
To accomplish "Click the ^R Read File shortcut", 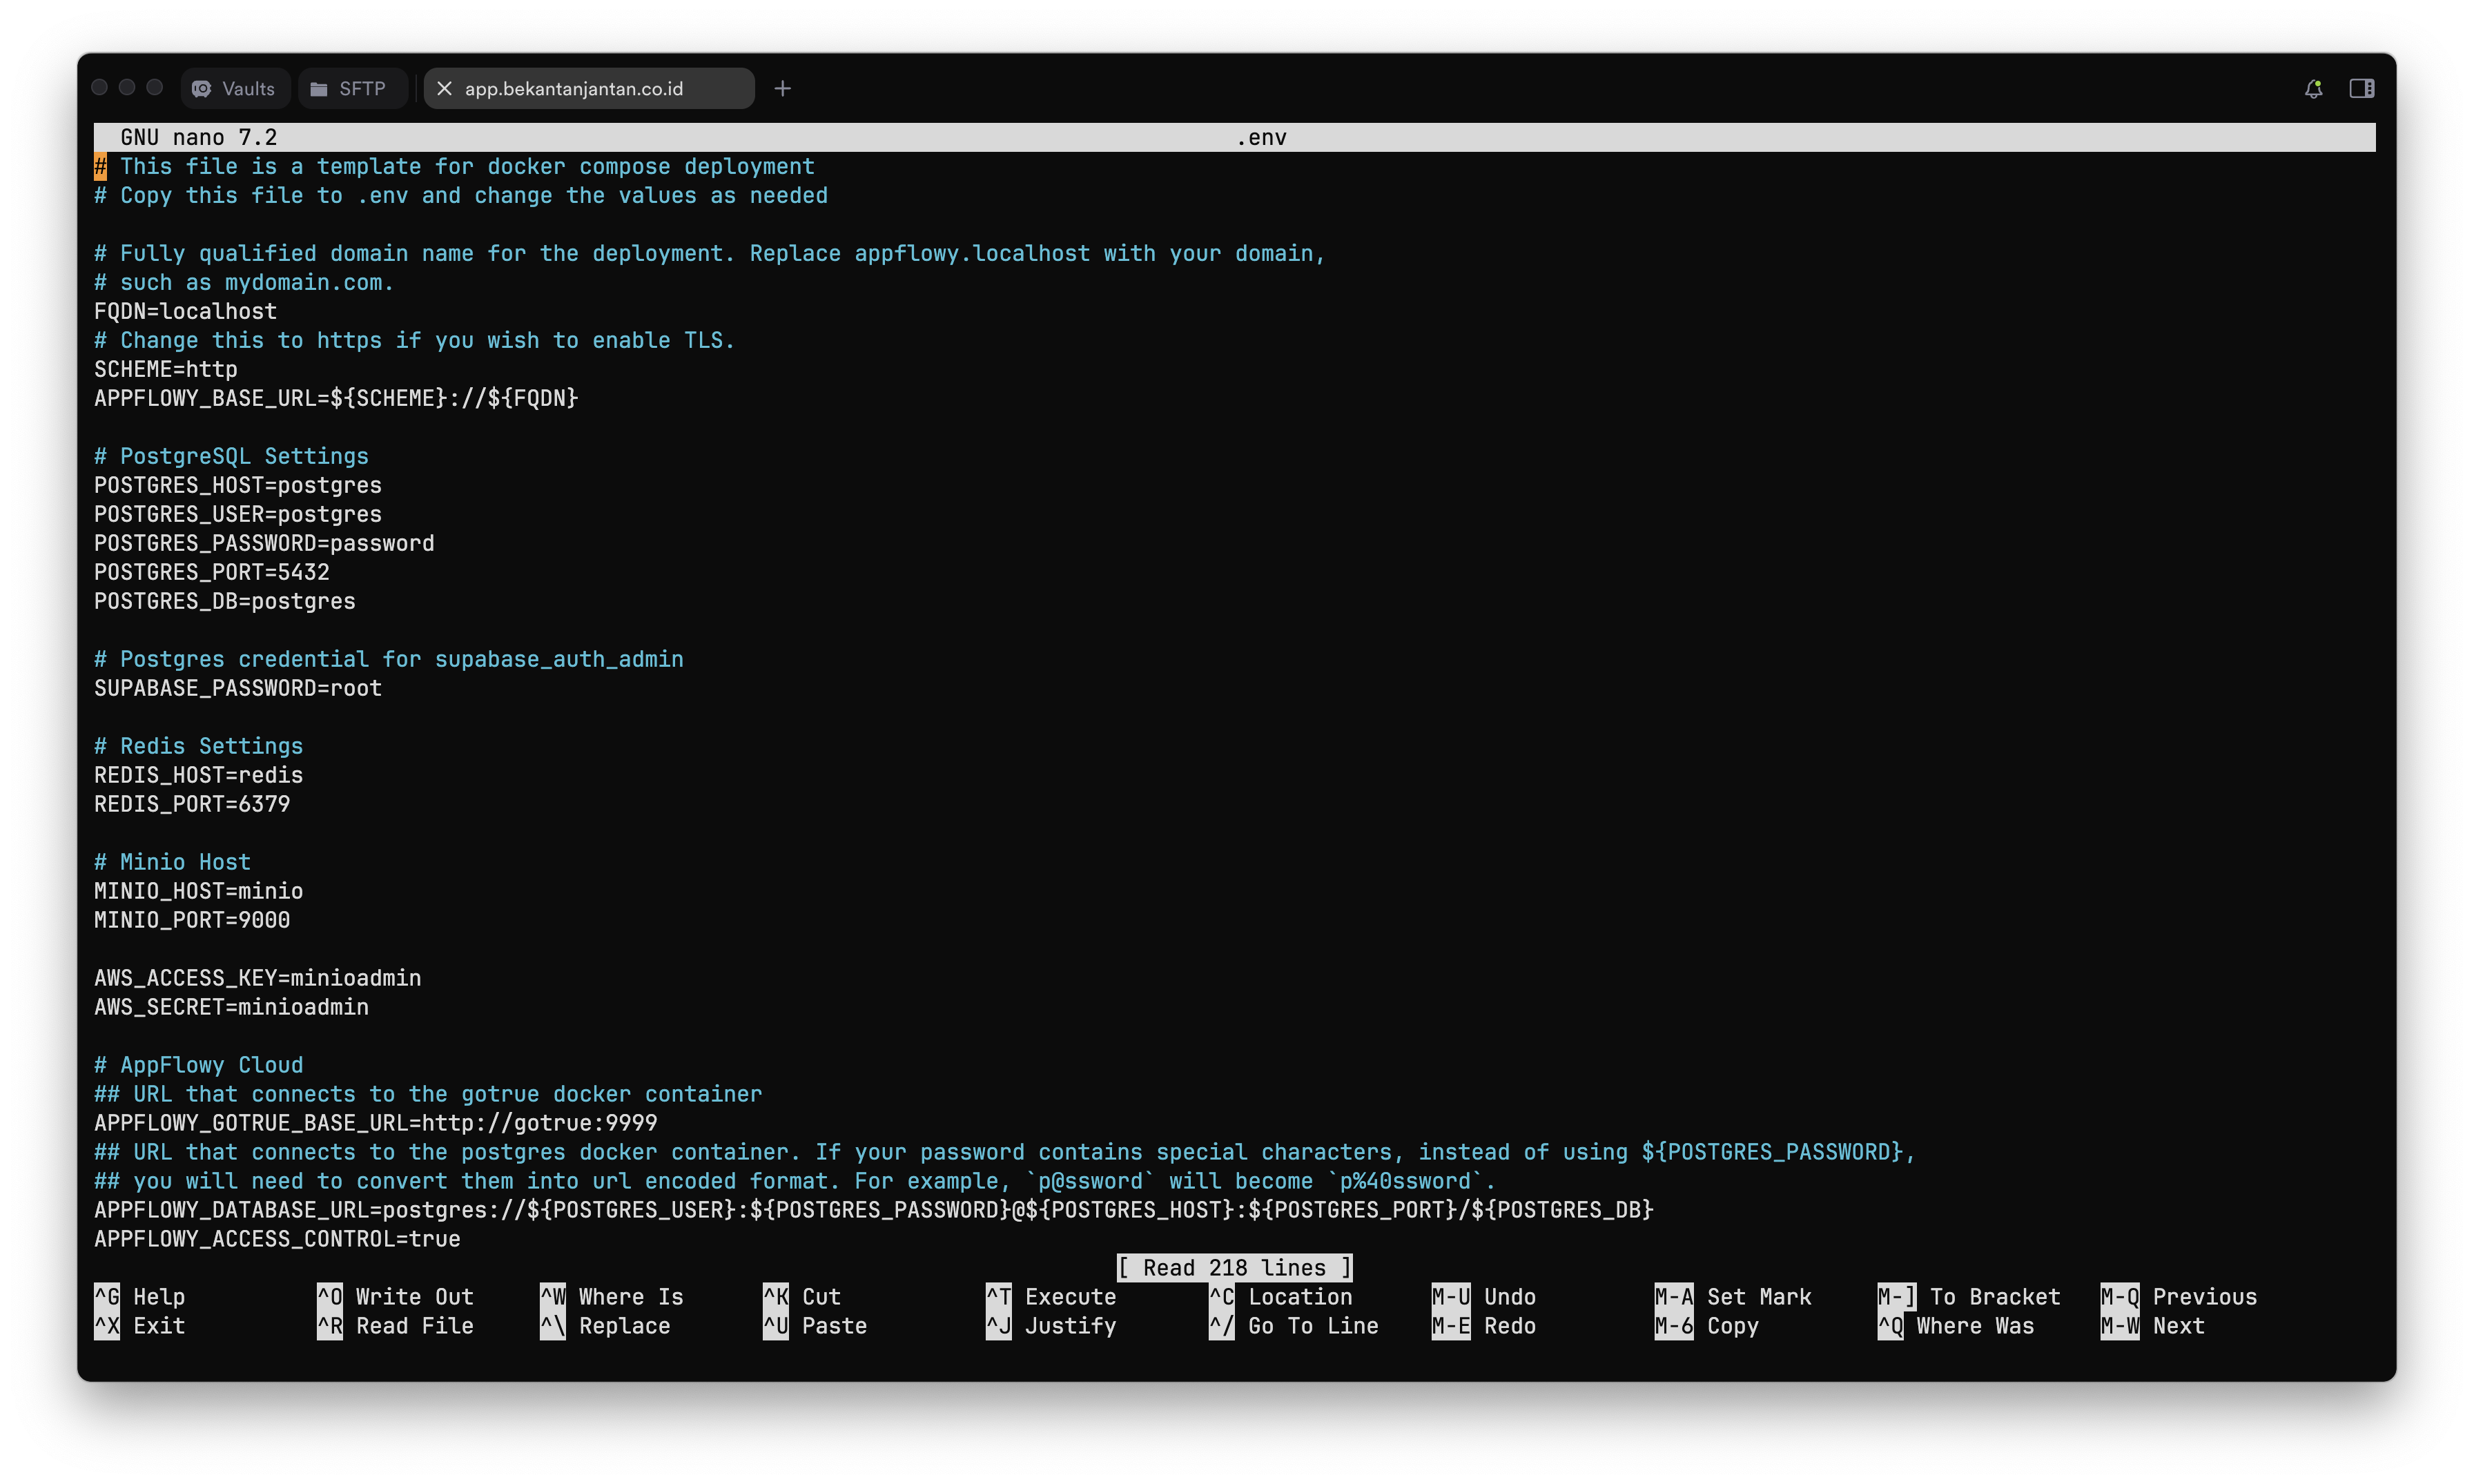I will [x=395, y=1325].
